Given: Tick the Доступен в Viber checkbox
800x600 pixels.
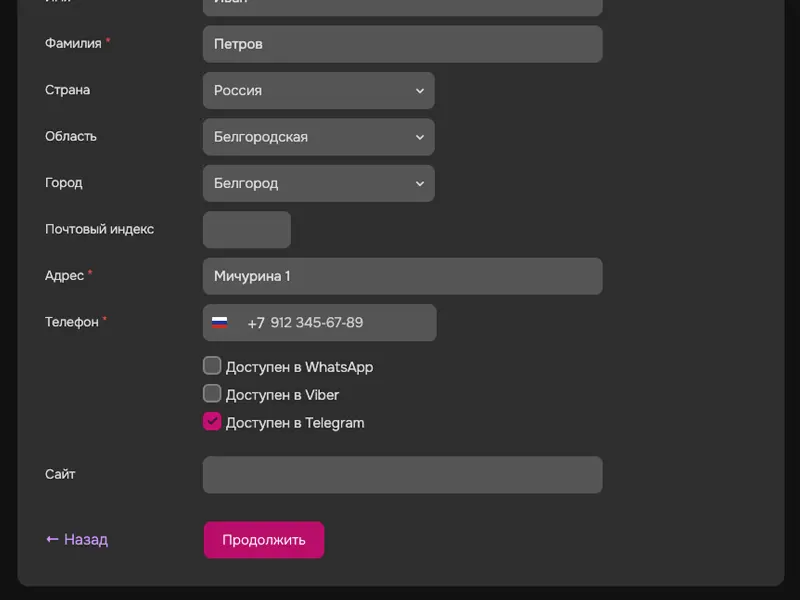Looking at the screenshot, I should click(212, 393).
